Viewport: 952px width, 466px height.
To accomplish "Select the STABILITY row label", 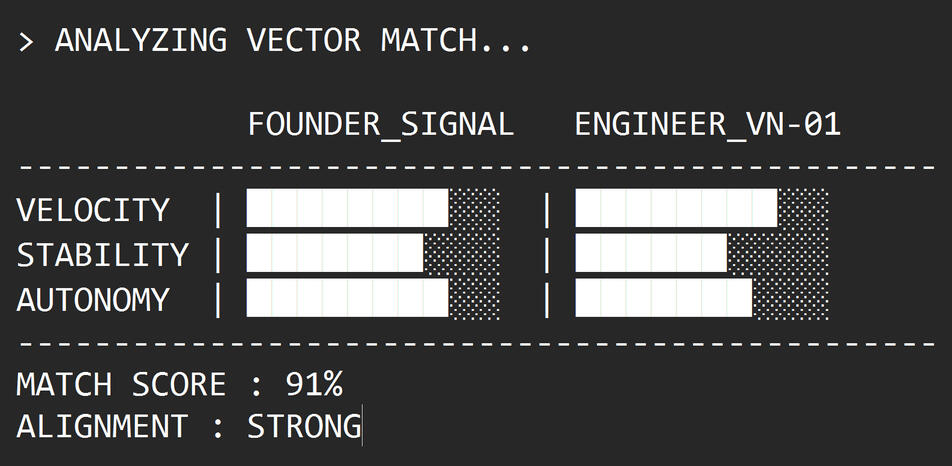I will tap(102, 255).
